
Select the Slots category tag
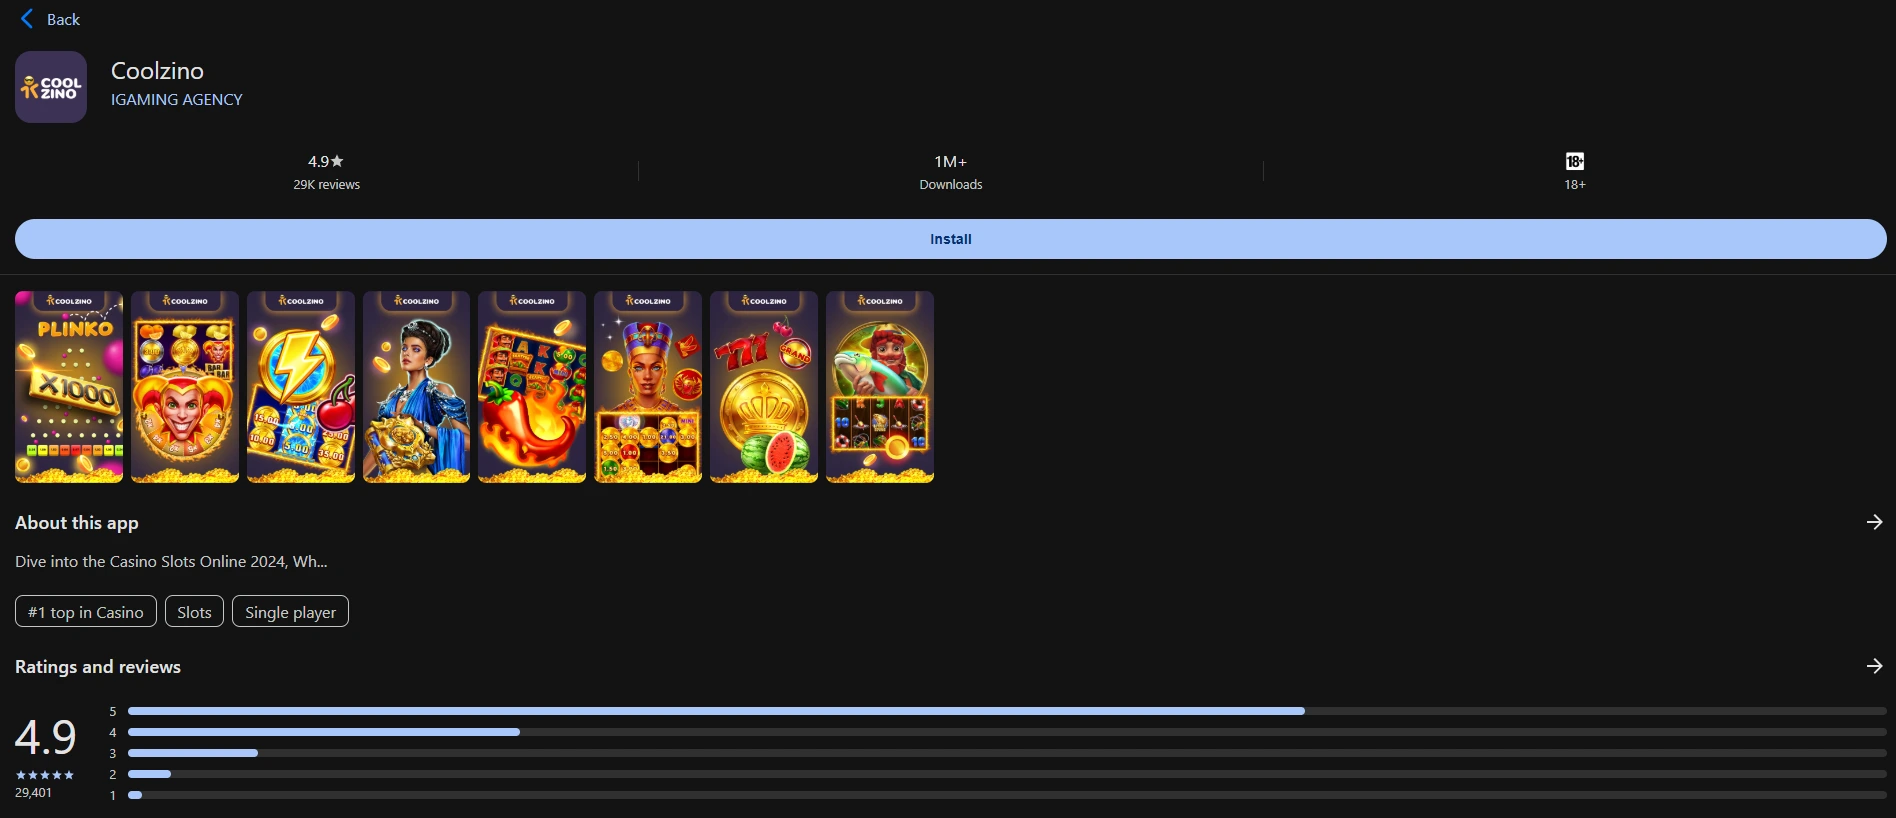pos(194,612)
